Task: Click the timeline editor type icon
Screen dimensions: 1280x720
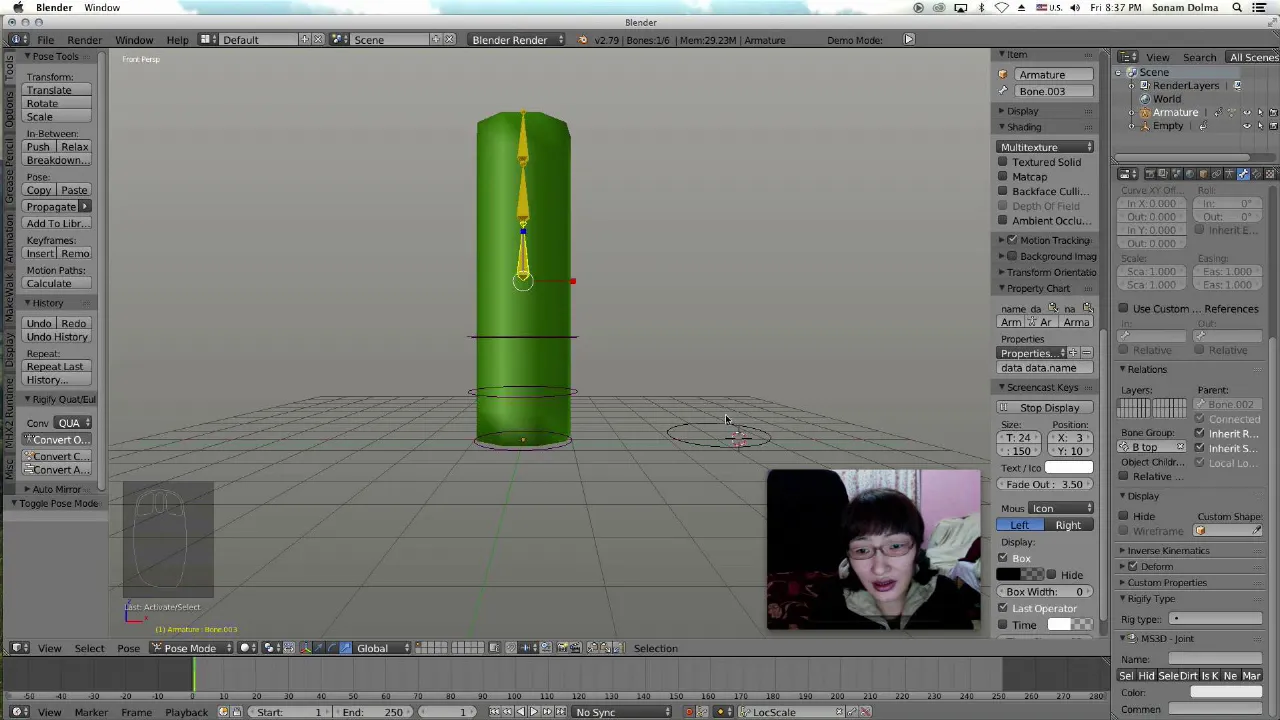Action: (x=17, y=712)
